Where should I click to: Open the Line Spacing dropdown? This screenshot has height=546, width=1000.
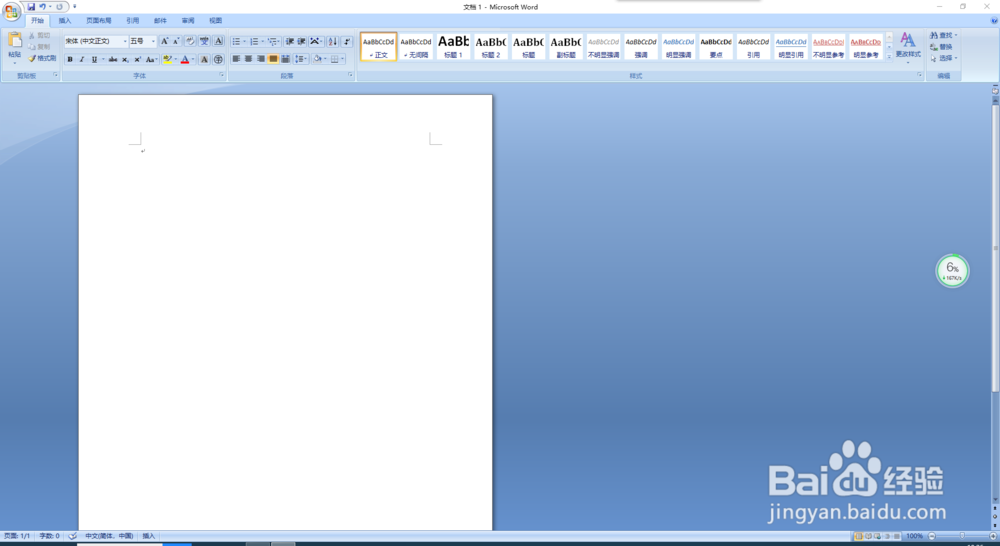point(301,59)
